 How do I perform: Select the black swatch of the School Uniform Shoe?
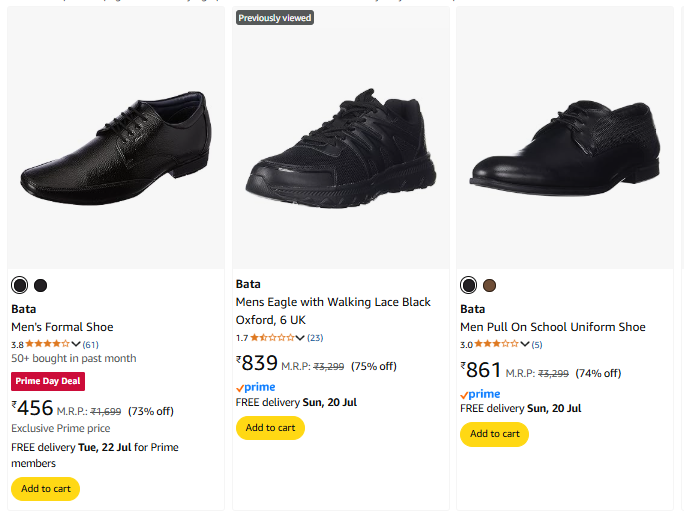tap(469, 286)
